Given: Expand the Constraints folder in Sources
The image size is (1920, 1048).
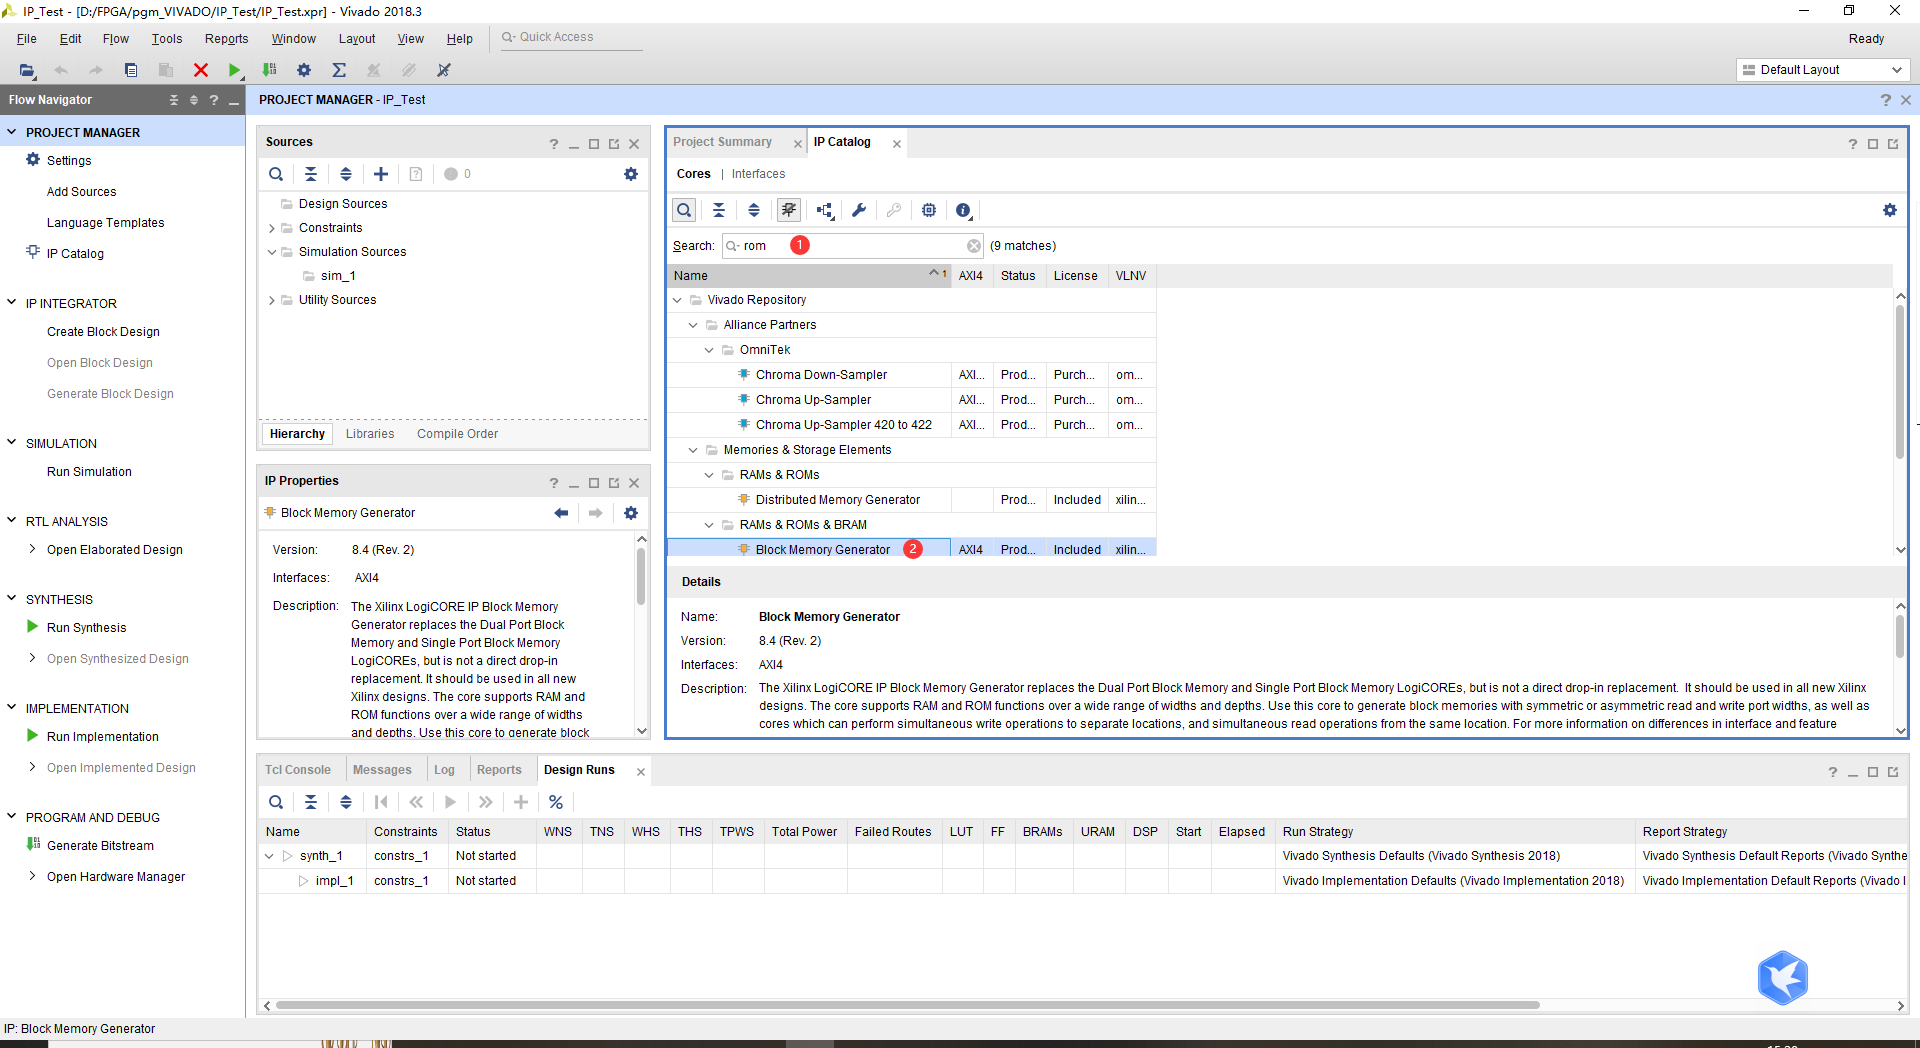Looking at the screenshot, I should pyautogui.click(x=272, y=228).
